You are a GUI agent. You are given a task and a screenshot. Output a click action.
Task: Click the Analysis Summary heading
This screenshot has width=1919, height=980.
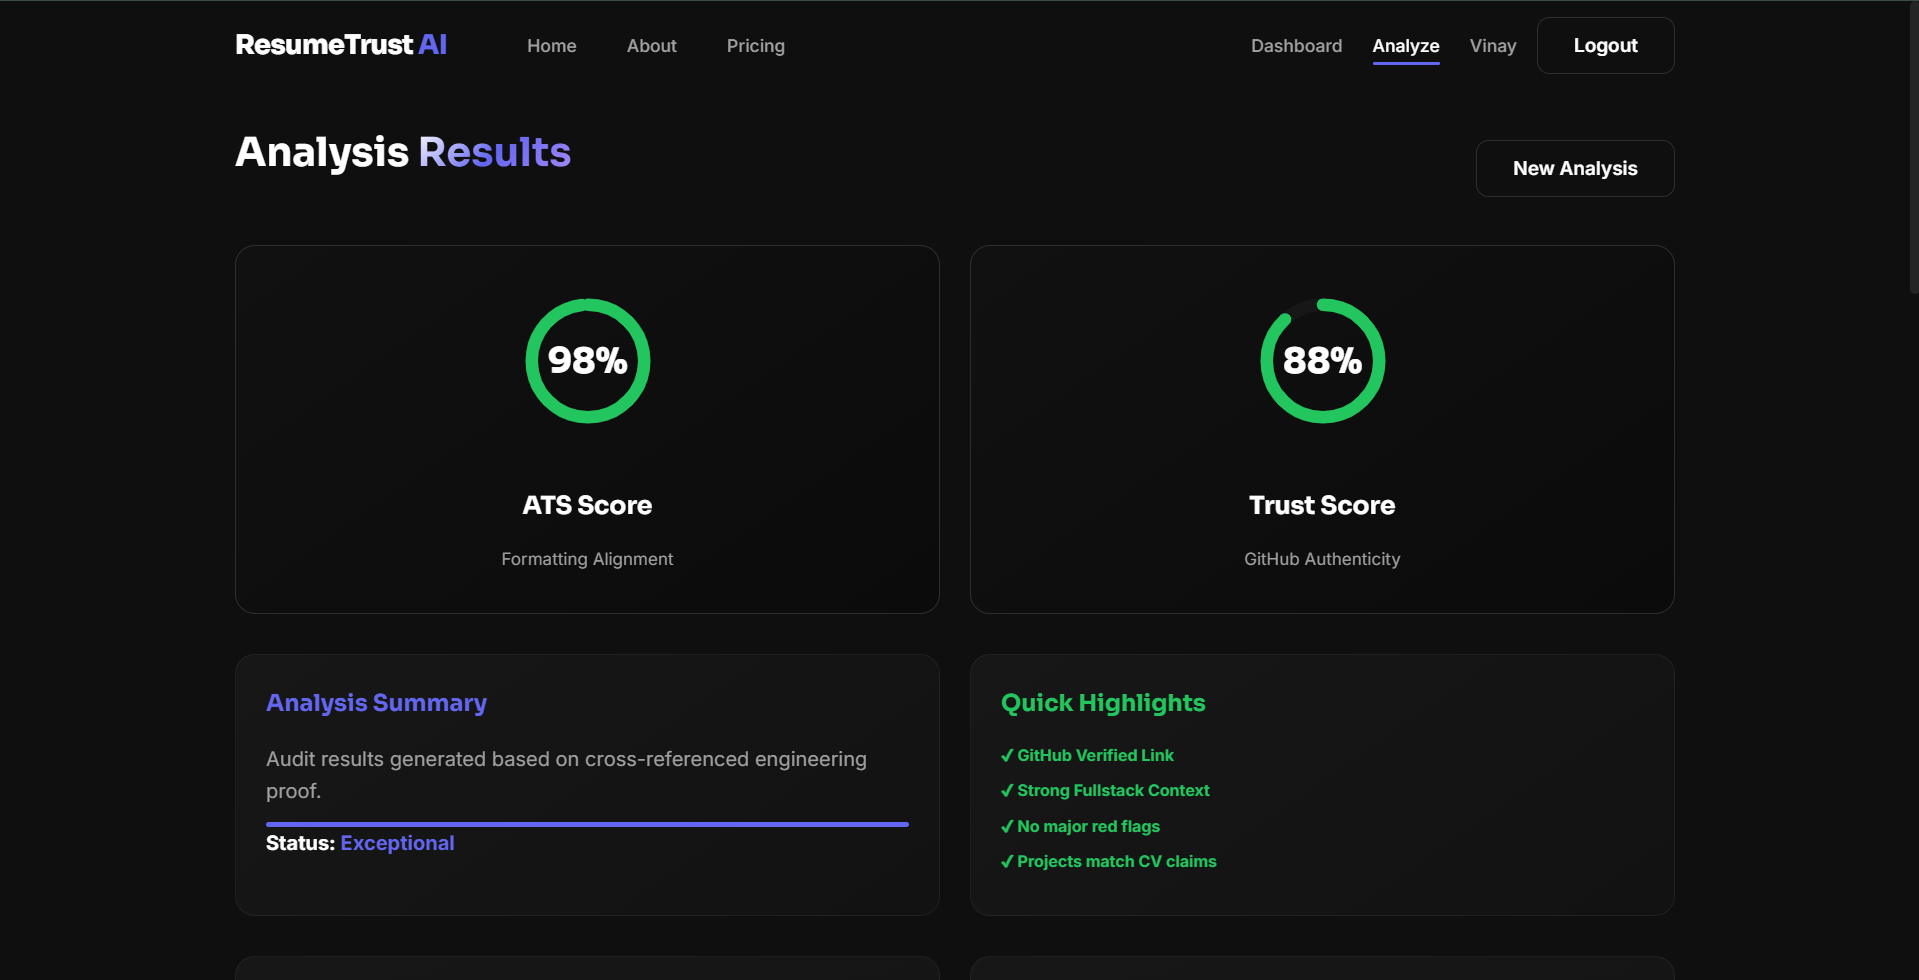coord(376,703)
